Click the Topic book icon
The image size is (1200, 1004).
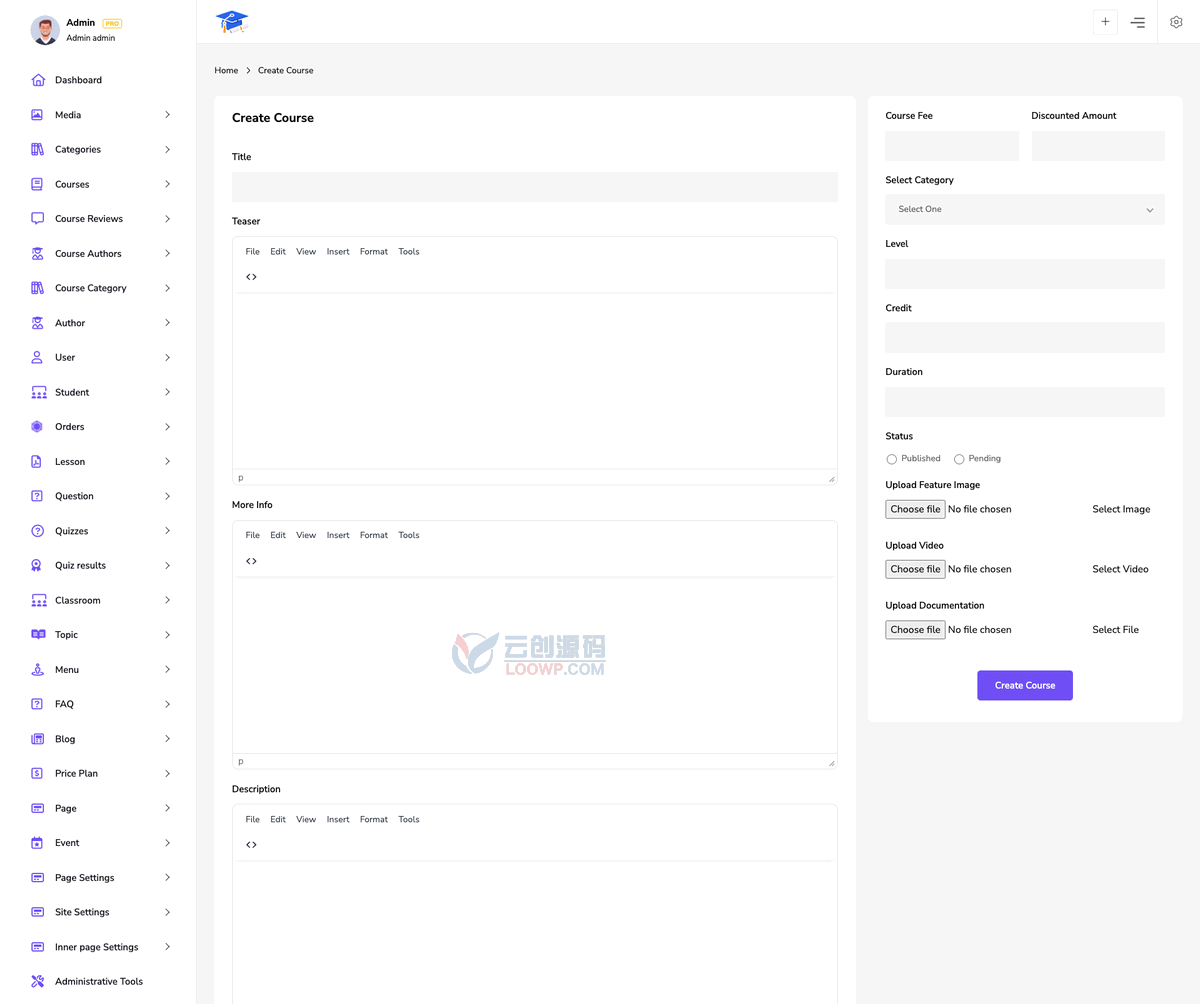pos(38,635)
